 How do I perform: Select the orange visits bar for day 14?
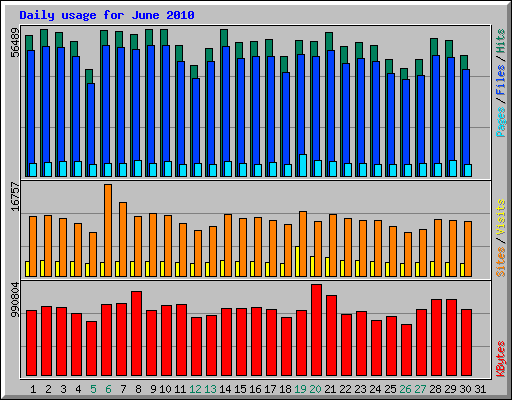click(x=228, y=245)
